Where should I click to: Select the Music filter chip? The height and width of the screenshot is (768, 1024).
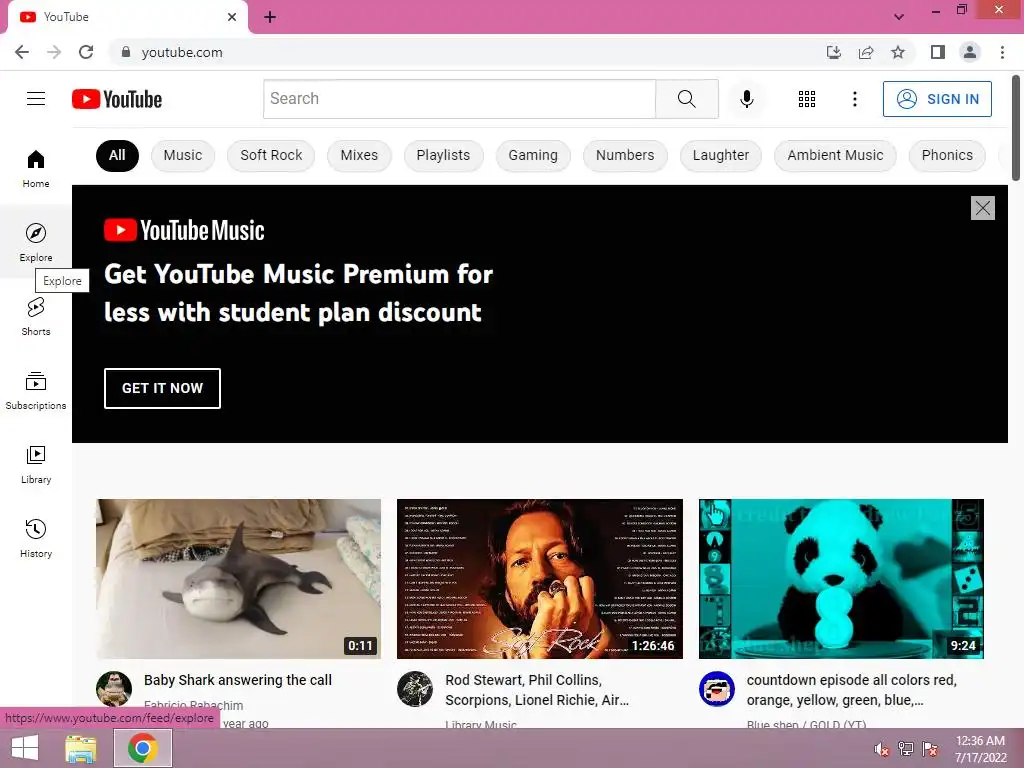(x=183, y=155)
